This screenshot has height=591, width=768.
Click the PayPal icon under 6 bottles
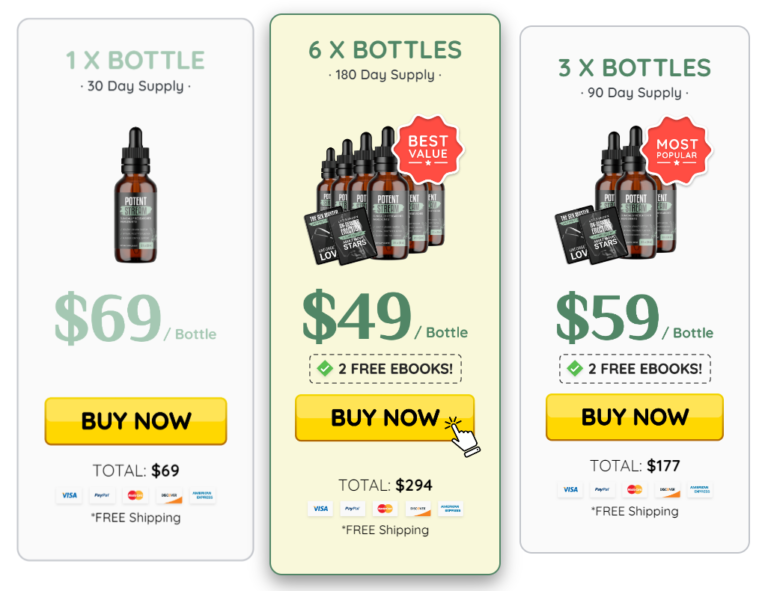(353, 509)
